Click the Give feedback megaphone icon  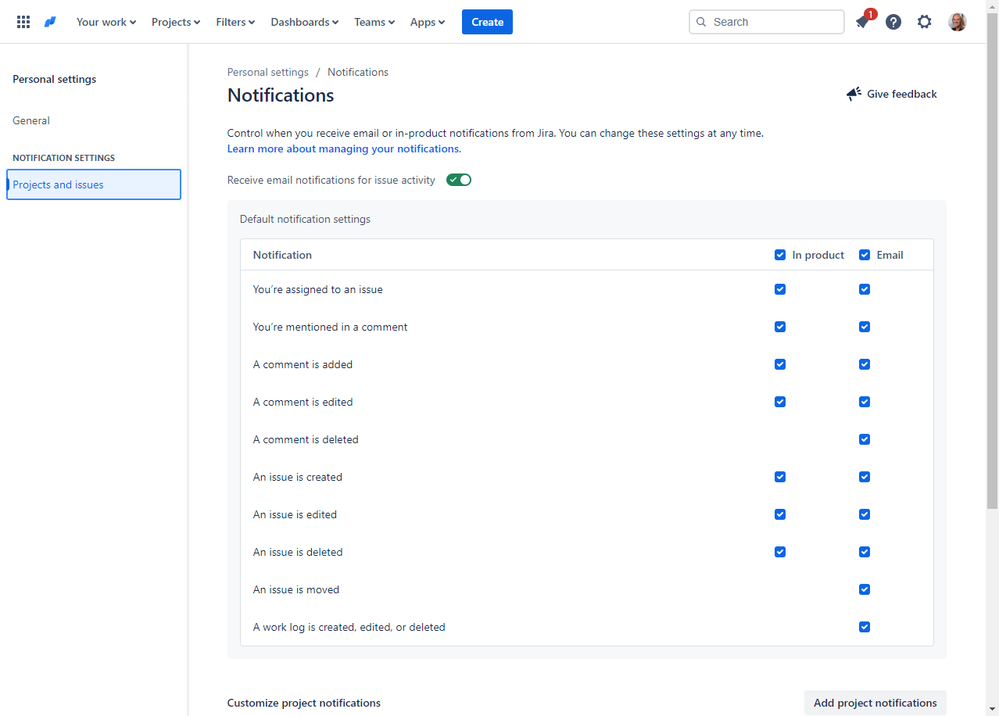(854, 94)
